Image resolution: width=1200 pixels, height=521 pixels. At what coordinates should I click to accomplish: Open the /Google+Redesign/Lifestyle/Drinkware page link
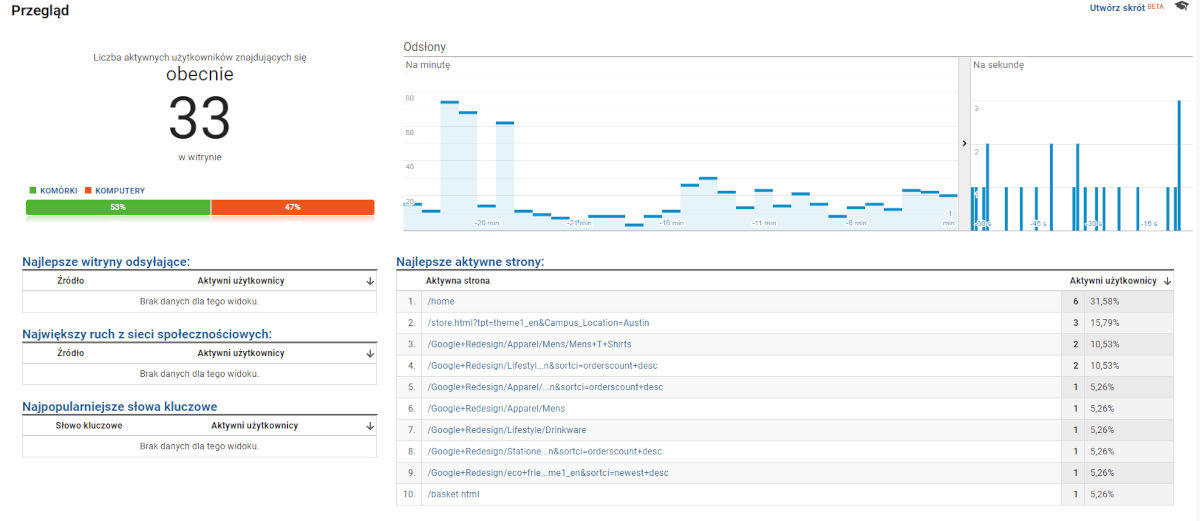pyautogui.click(x=507, y=430)
